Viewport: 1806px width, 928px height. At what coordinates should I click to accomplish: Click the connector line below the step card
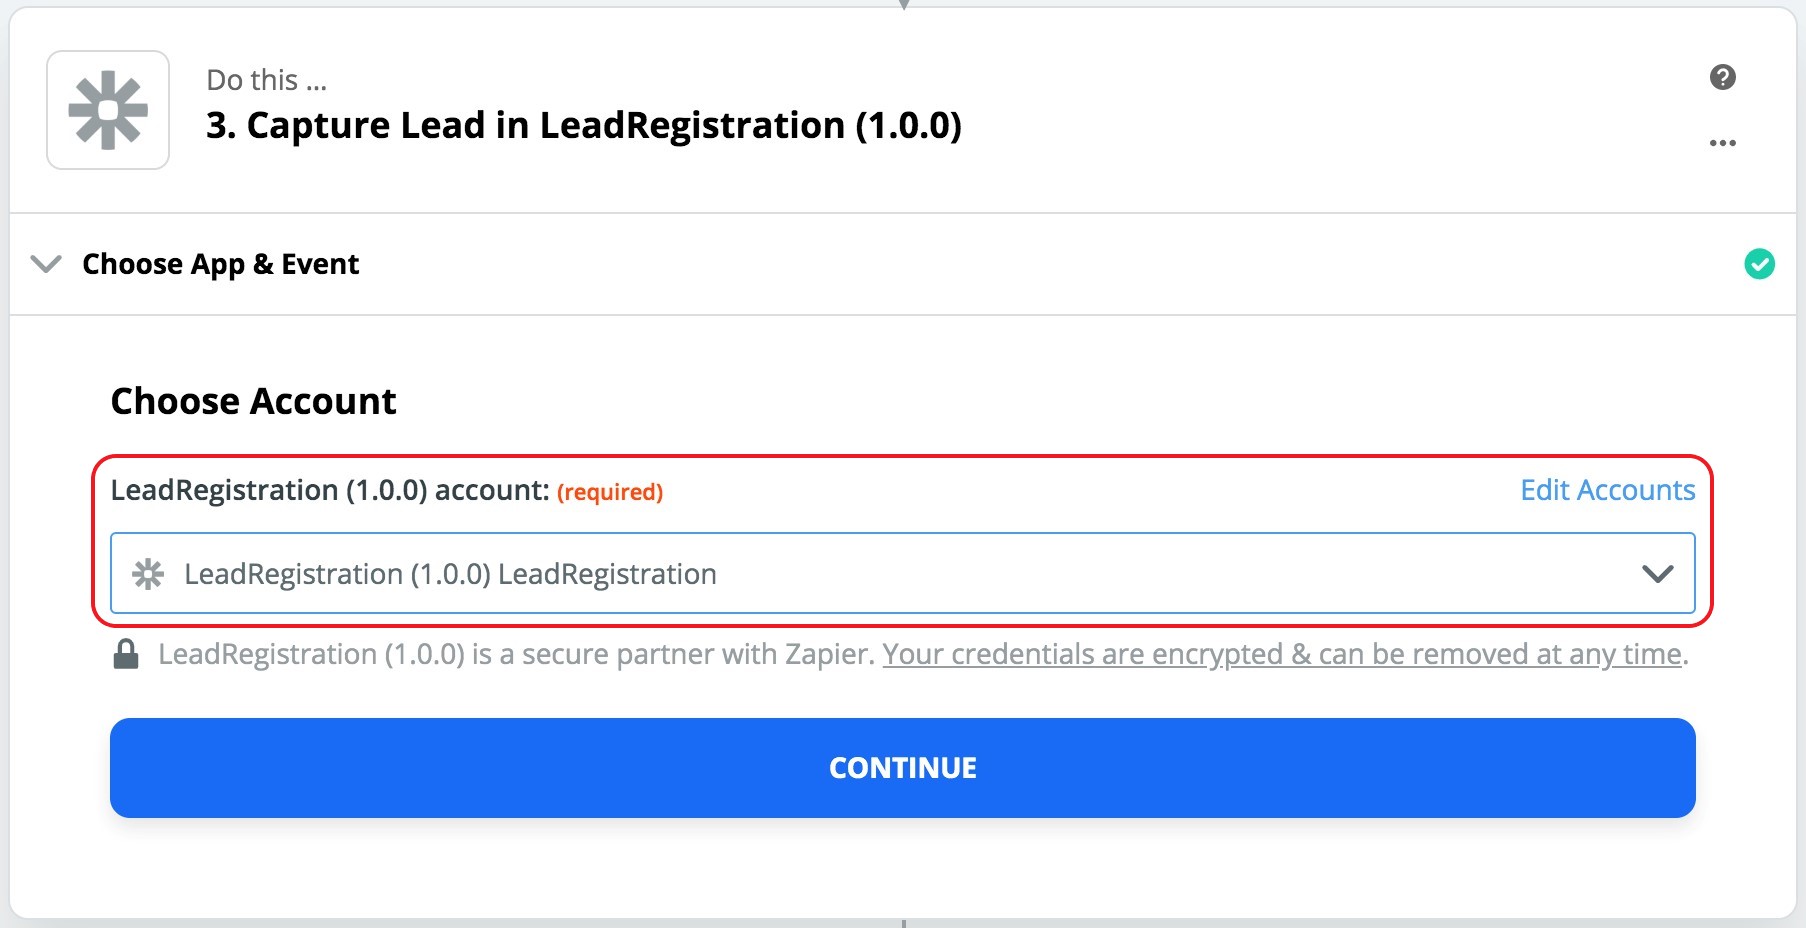tap(903, 923)
